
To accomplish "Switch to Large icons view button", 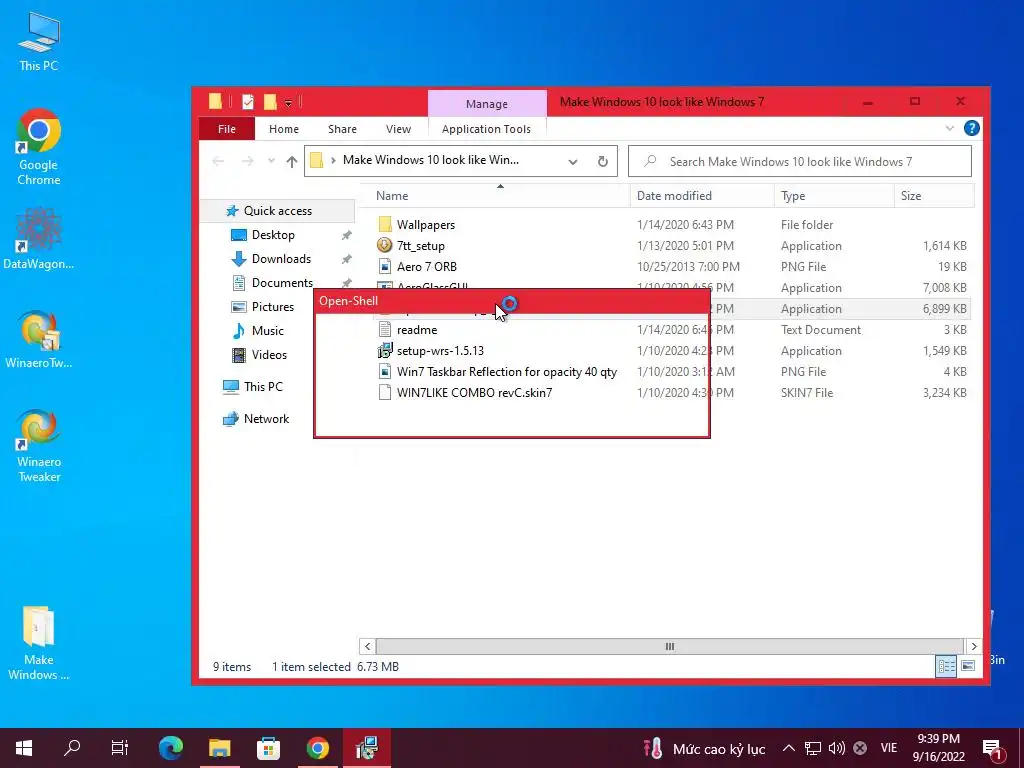I will pos(968,666).
